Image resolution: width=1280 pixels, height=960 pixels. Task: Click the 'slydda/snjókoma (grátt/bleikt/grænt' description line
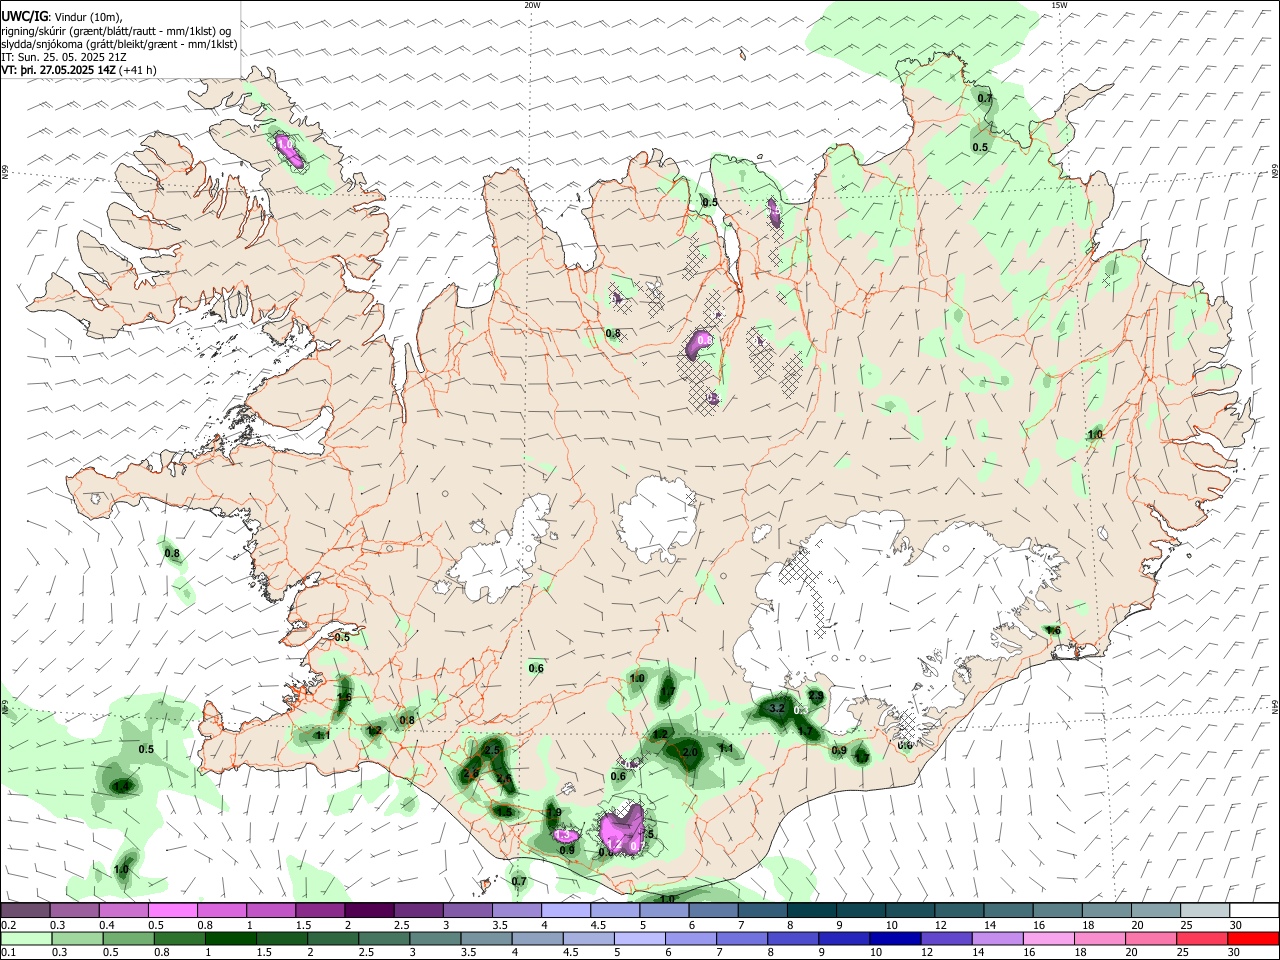119,44
